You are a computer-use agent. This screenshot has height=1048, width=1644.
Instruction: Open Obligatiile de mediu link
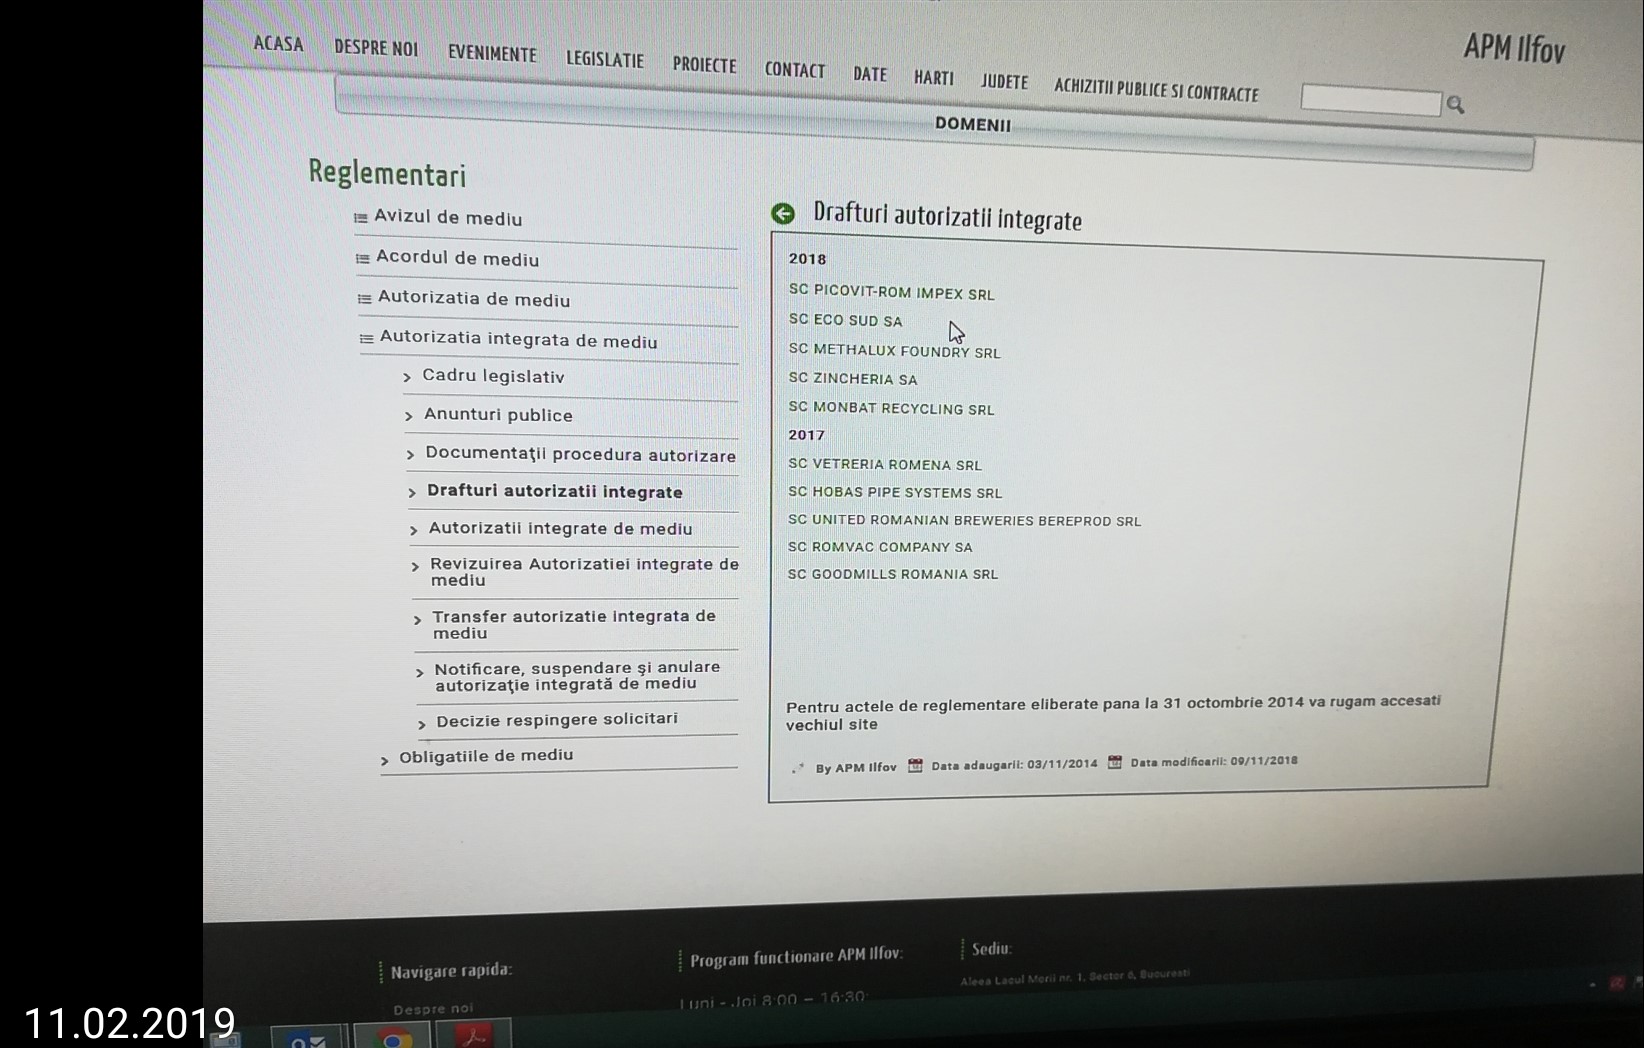pos(486,756)
